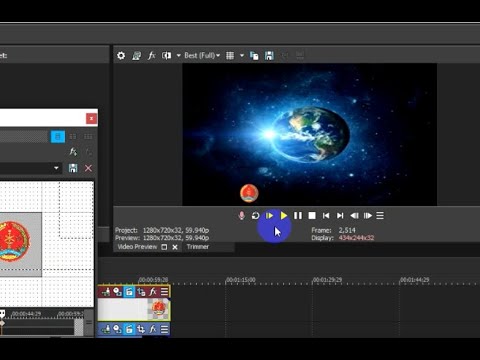Toggle Split Screen View button
Screen dimensions: 480x360
167,56
